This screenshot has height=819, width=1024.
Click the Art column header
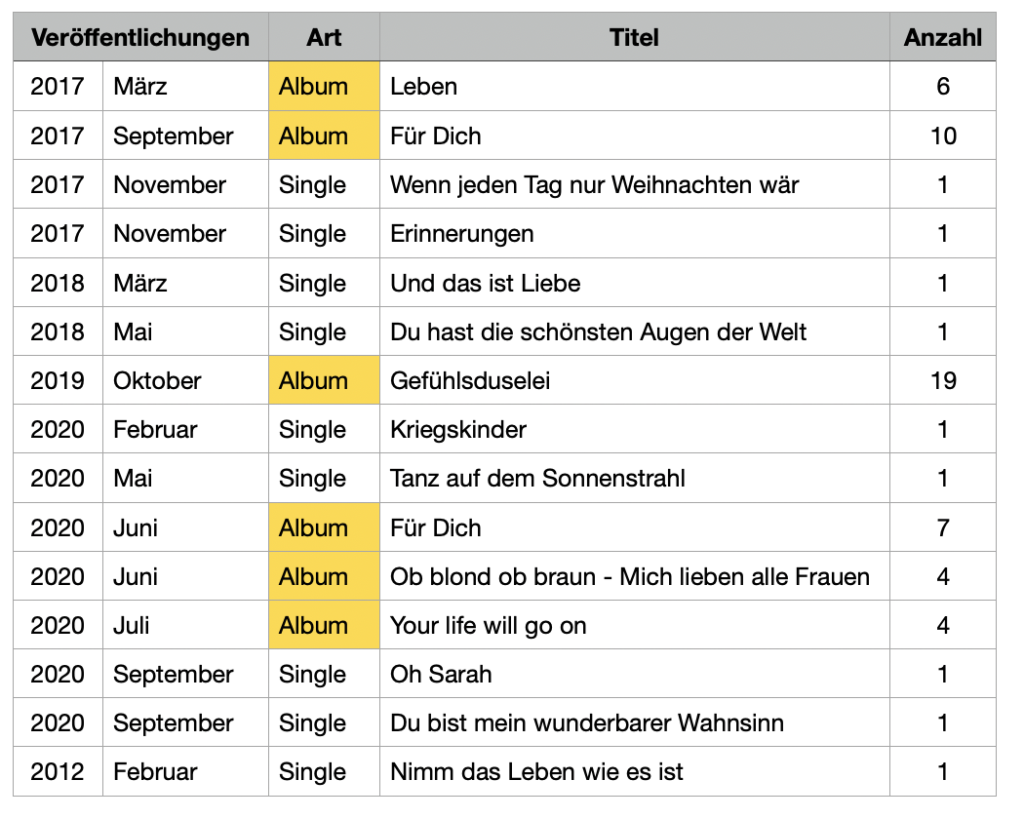[324, 37]
